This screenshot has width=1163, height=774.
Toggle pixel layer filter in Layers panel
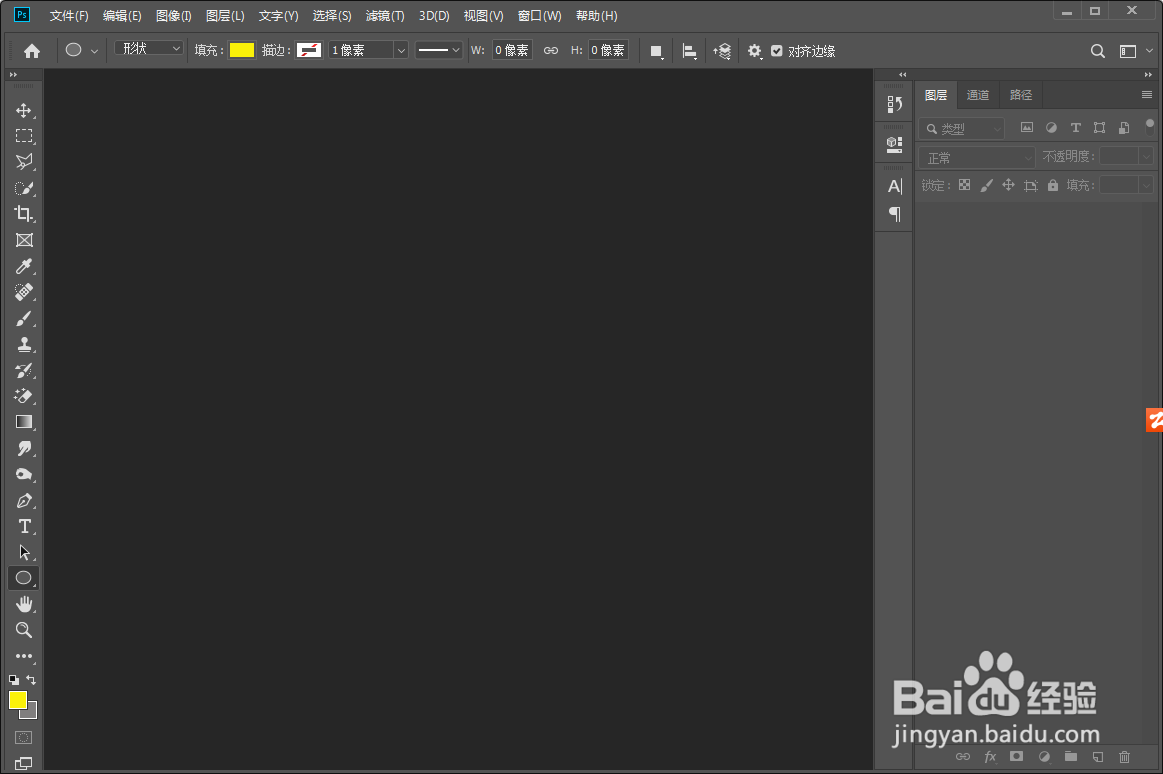[x=1027, y=128]
